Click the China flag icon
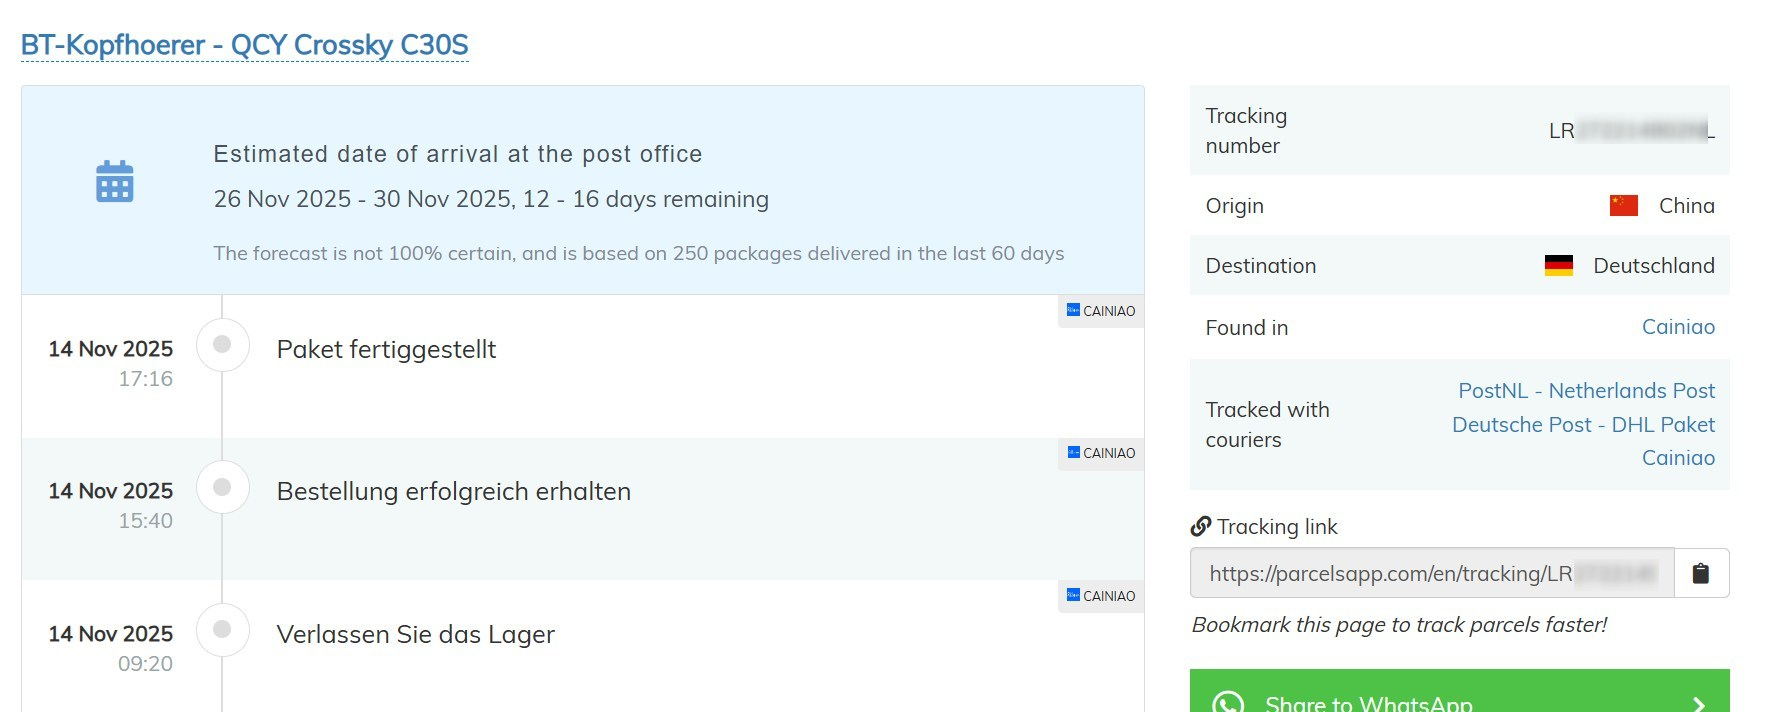The height and width of the screenshot is (712, 1765). click(x=1623, y=205)
